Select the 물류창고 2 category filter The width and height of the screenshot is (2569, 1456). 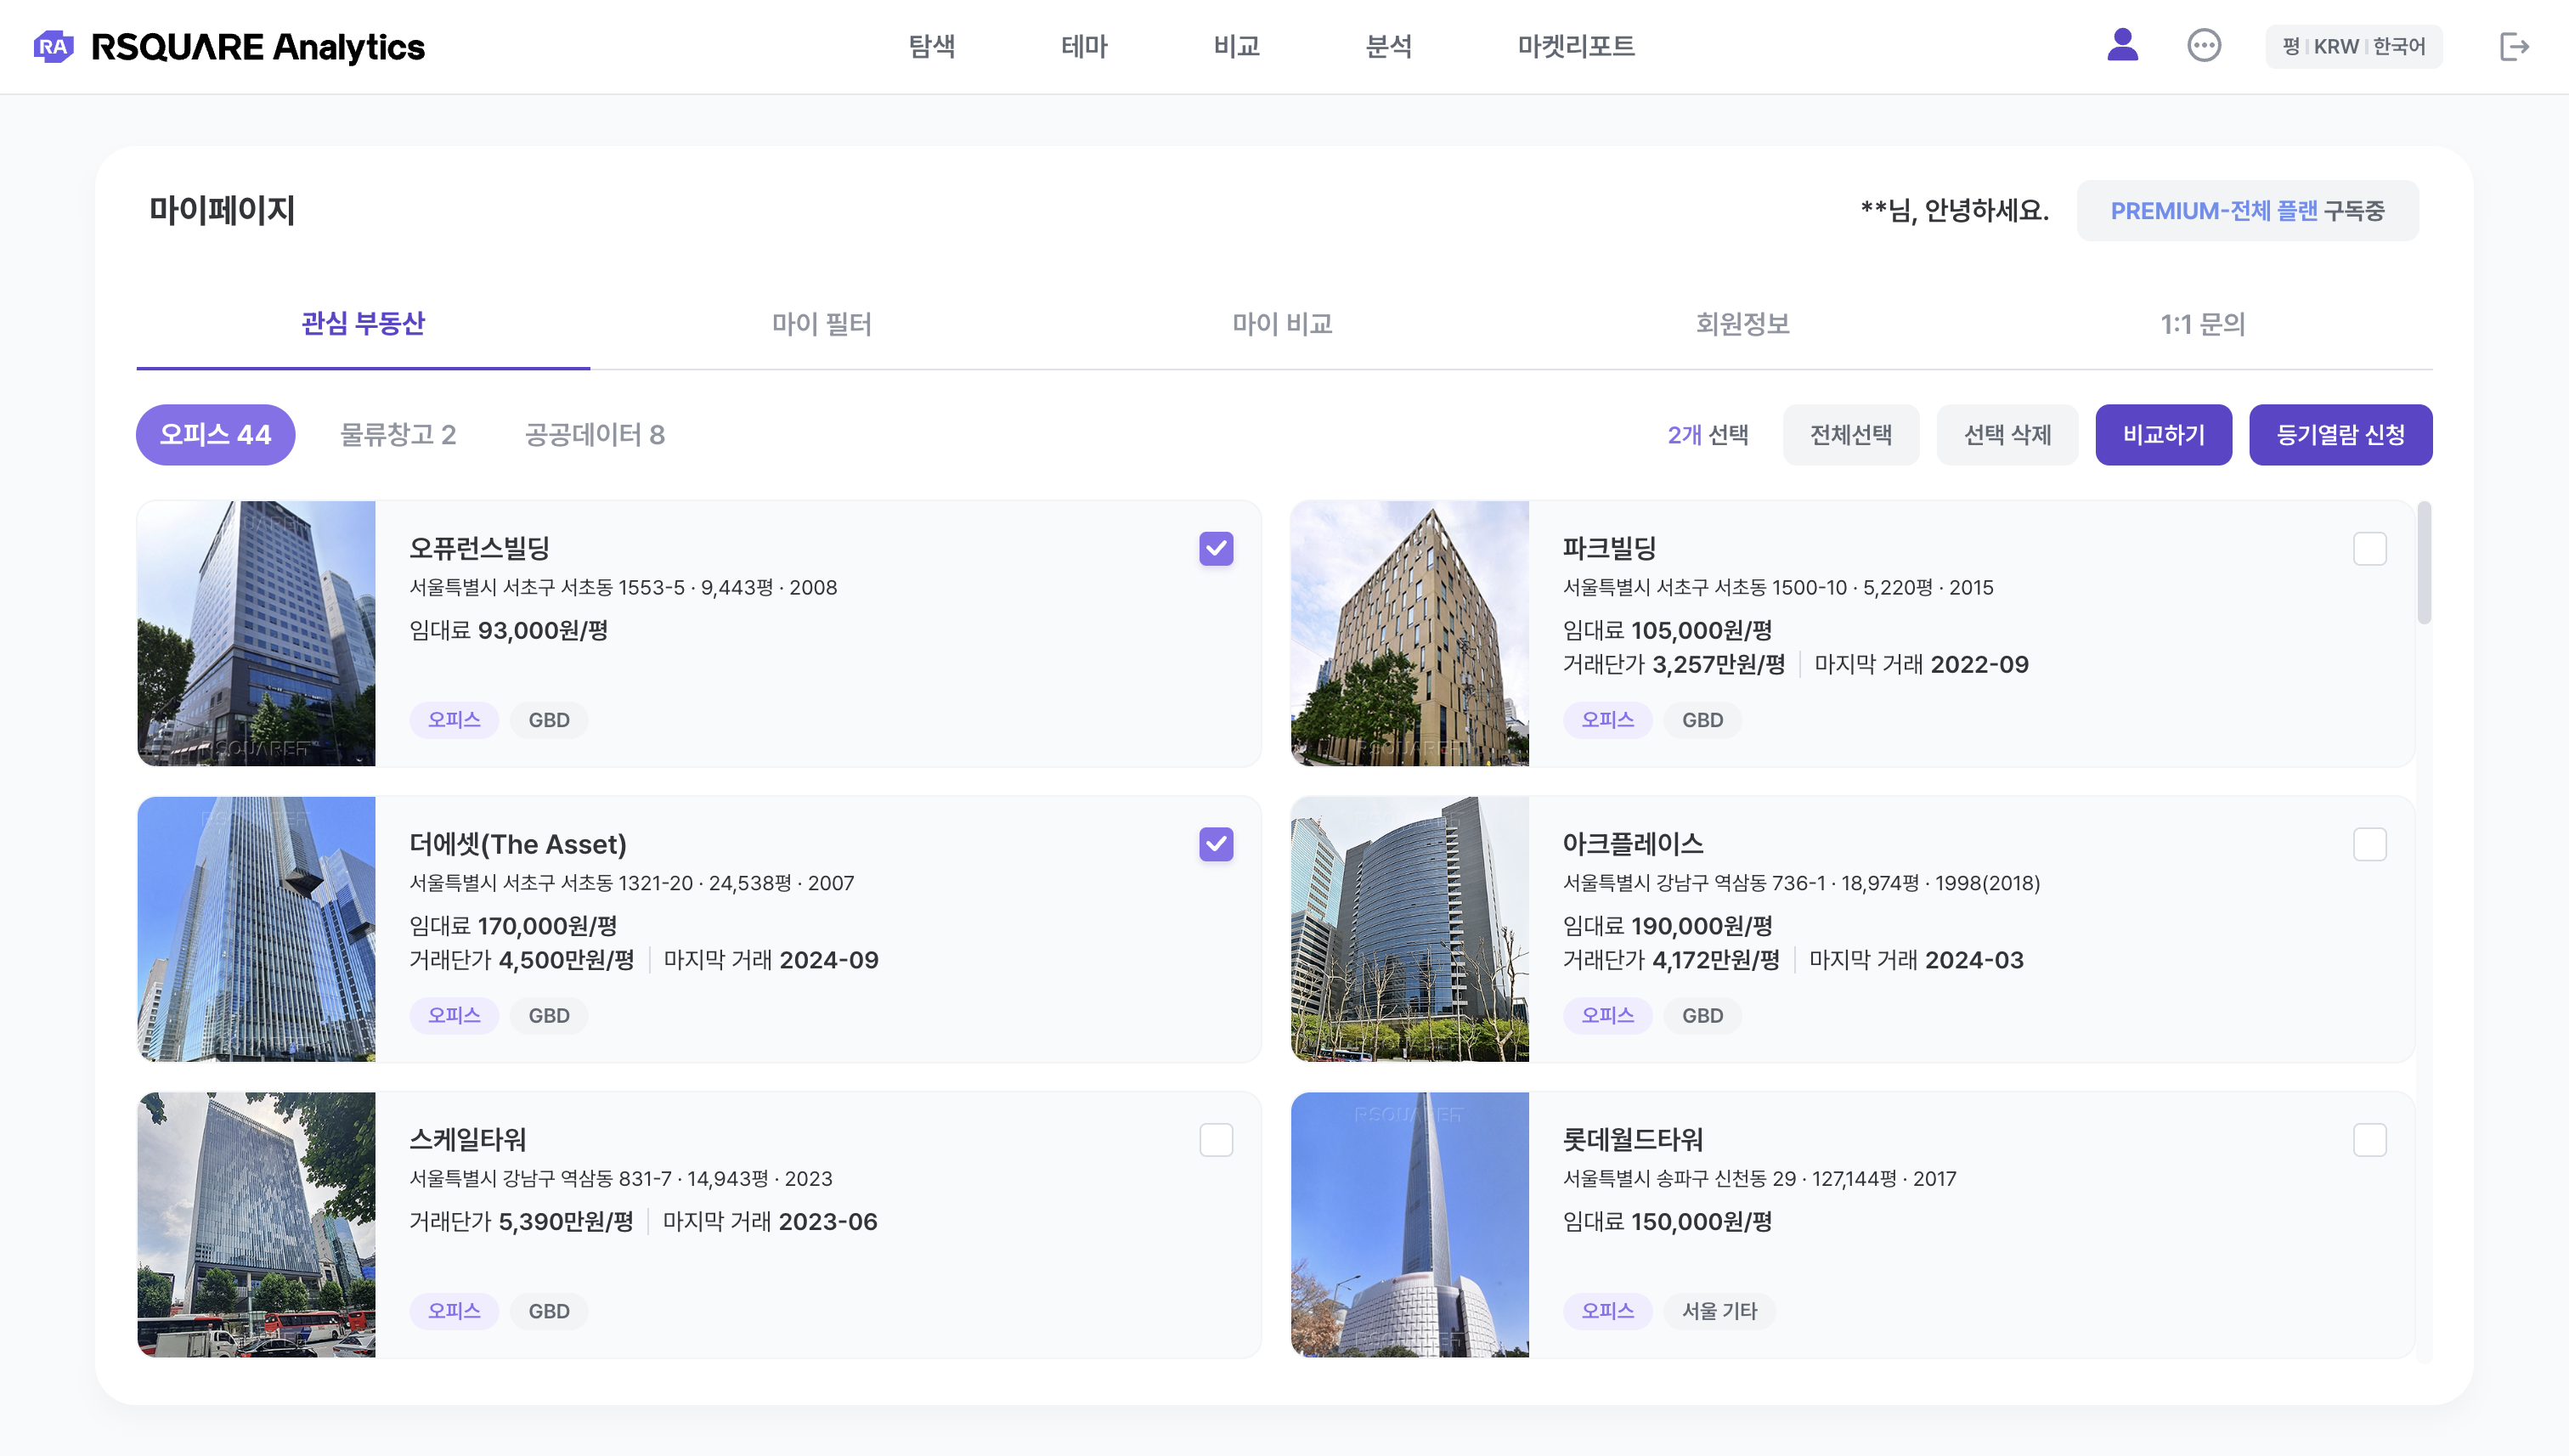pos(398,435)
